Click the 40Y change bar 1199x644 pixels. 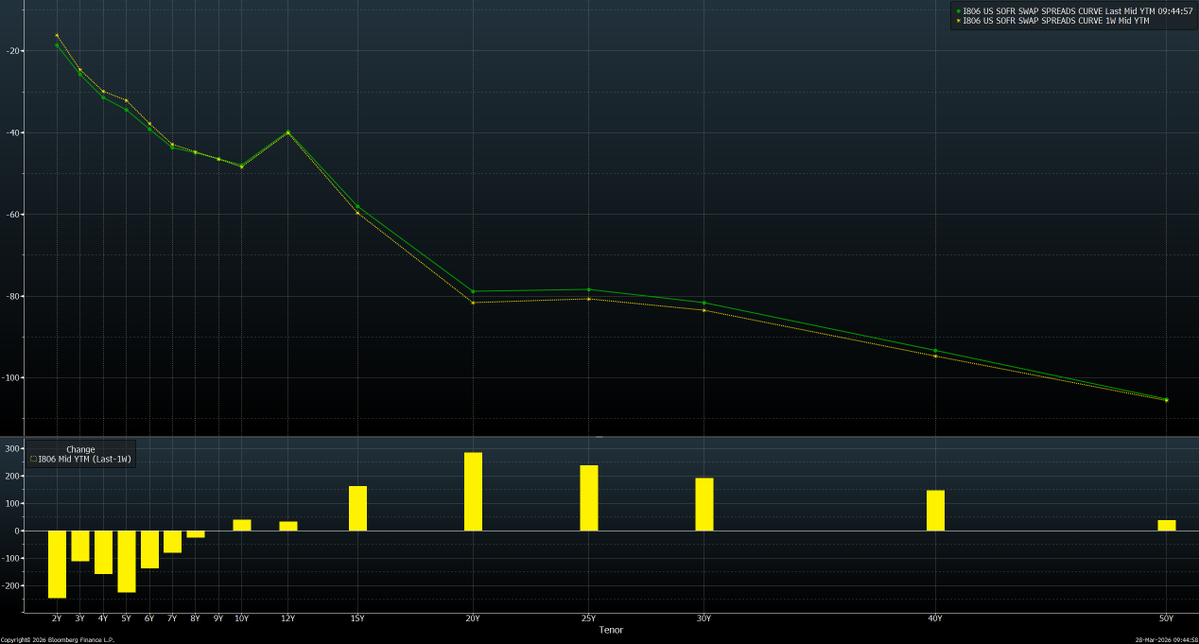pyautogui.click(x=935, y=511)
